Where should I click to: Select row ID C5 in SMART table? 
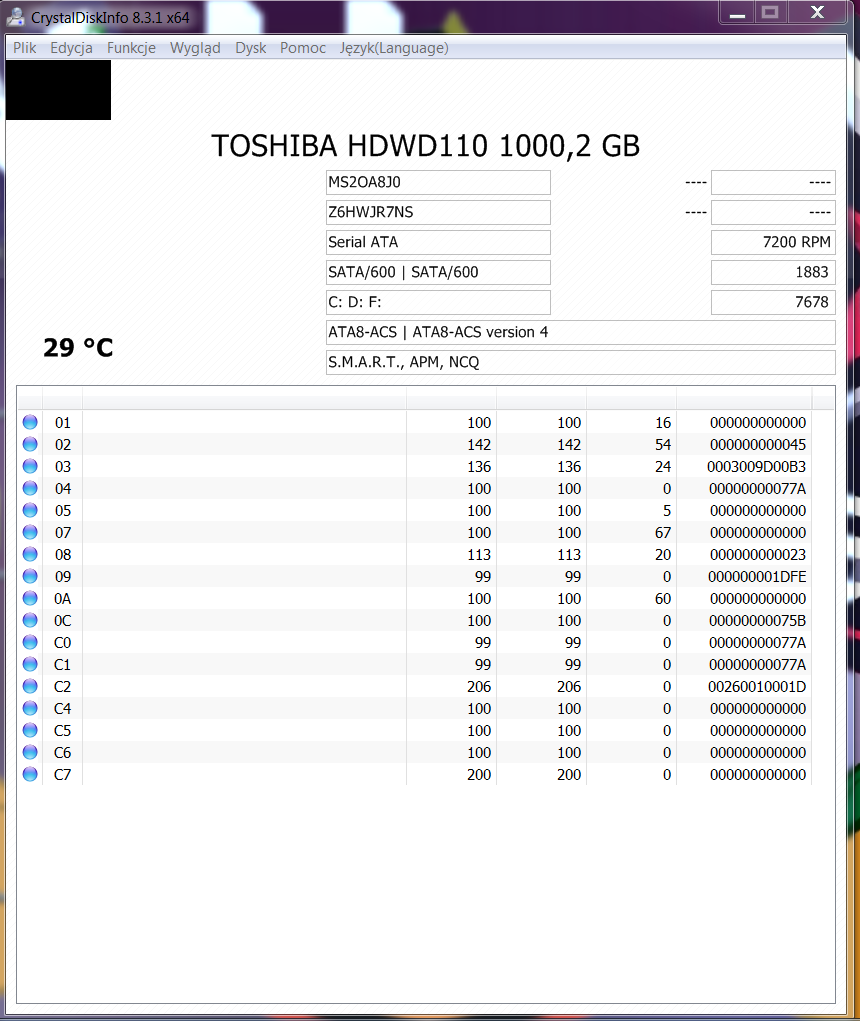62,731
